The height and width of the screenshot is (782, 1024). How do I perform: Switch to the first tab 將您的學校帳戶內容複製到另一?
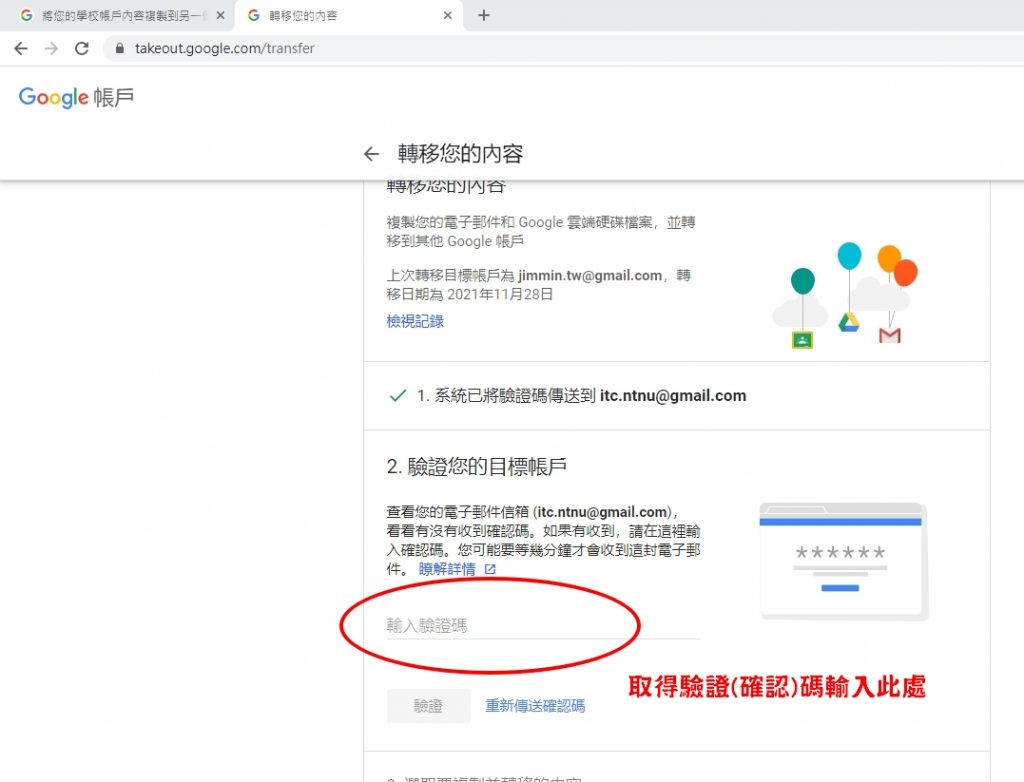click(x=116, y=15)
